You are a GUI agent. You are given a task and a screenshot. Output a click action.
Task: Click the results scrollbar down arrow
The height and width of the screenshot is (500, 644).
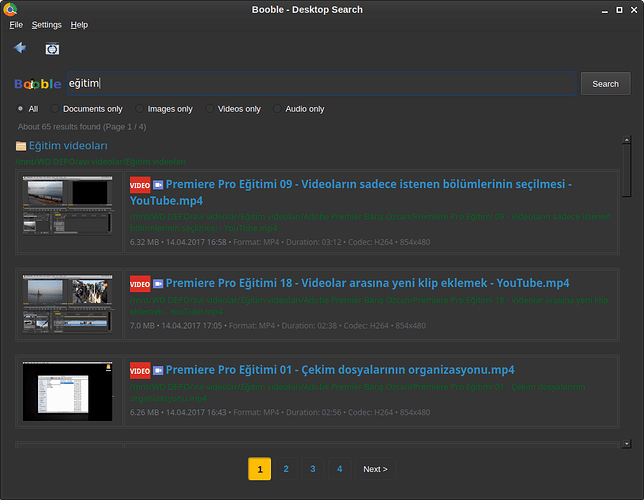coord(626,444)
